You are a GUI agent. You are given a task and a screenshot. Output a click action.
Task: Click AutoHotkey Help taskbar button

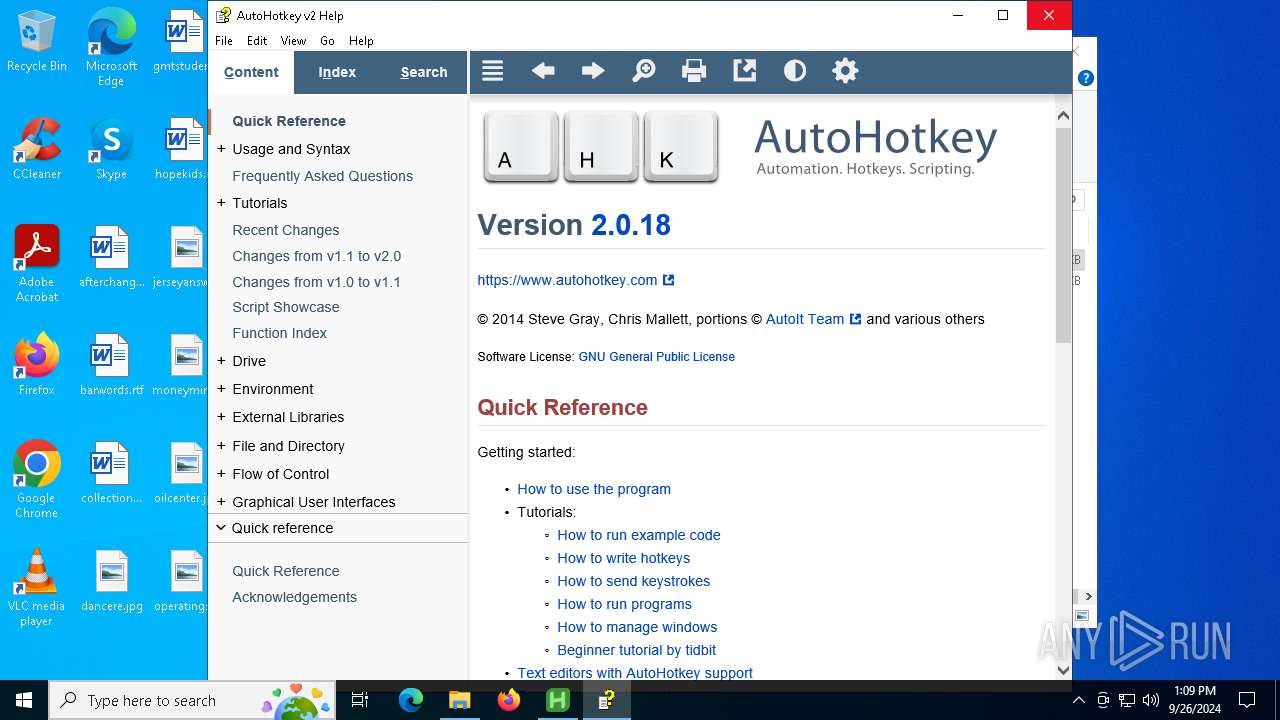click(x=606, y=700)
